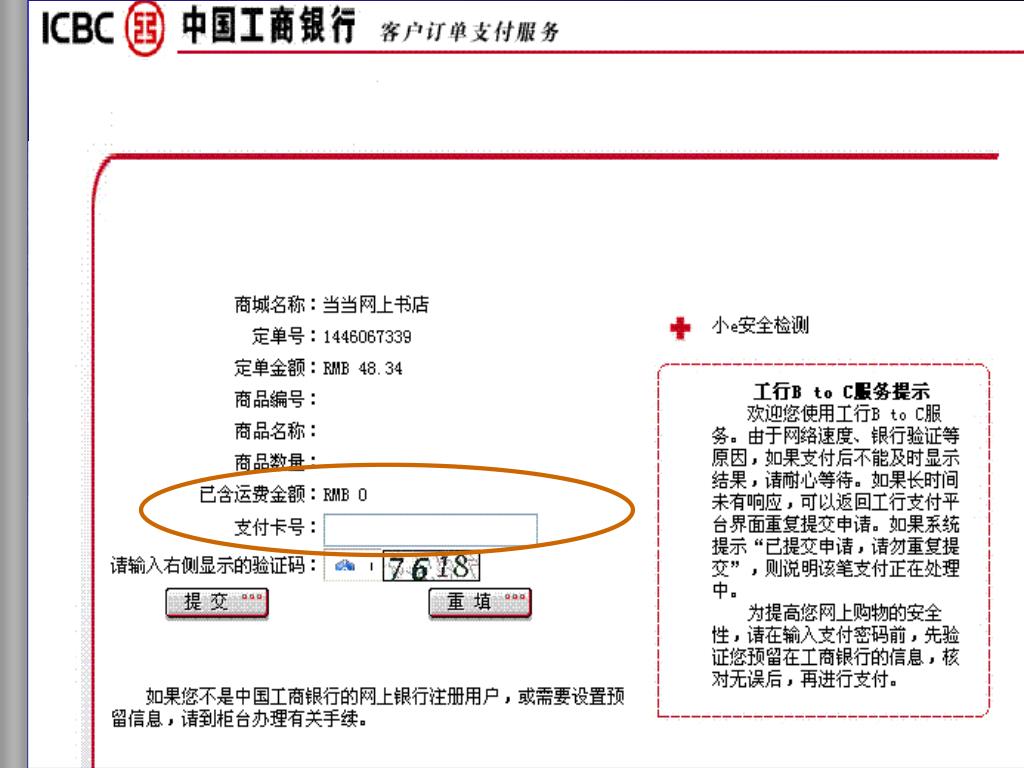Click the red cross safety check icon
The height and width of the screenshot is (768, 1024).
[680, 327]
